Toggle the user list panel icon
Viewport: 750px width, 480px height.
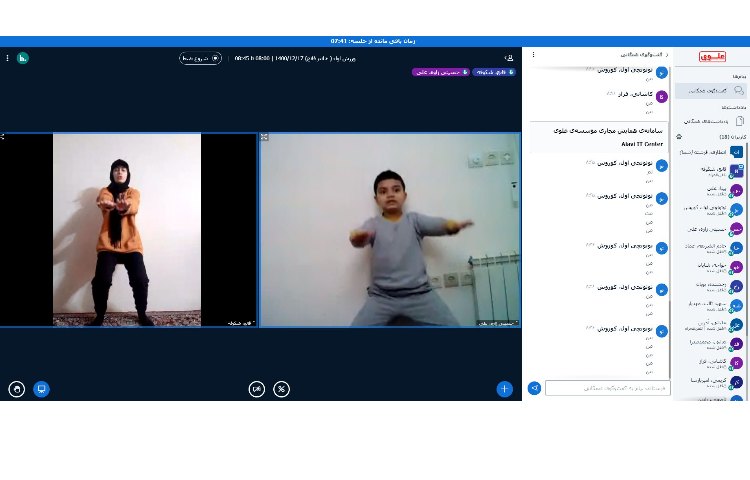tap(509, 58)
